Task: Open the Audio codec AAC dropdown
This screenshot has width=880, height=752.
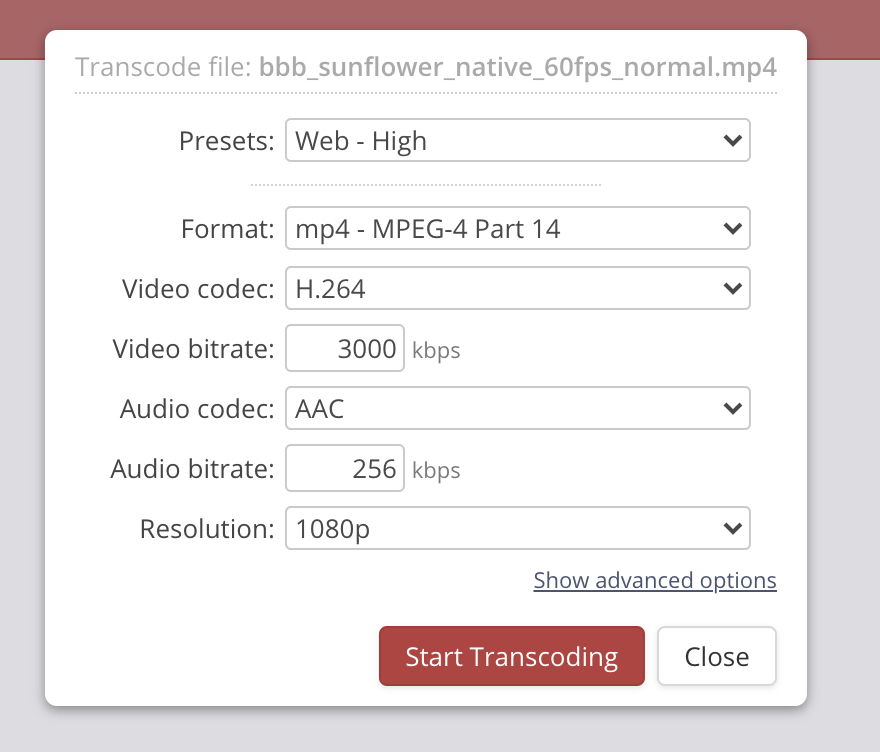Action: [x=517, y=408]
